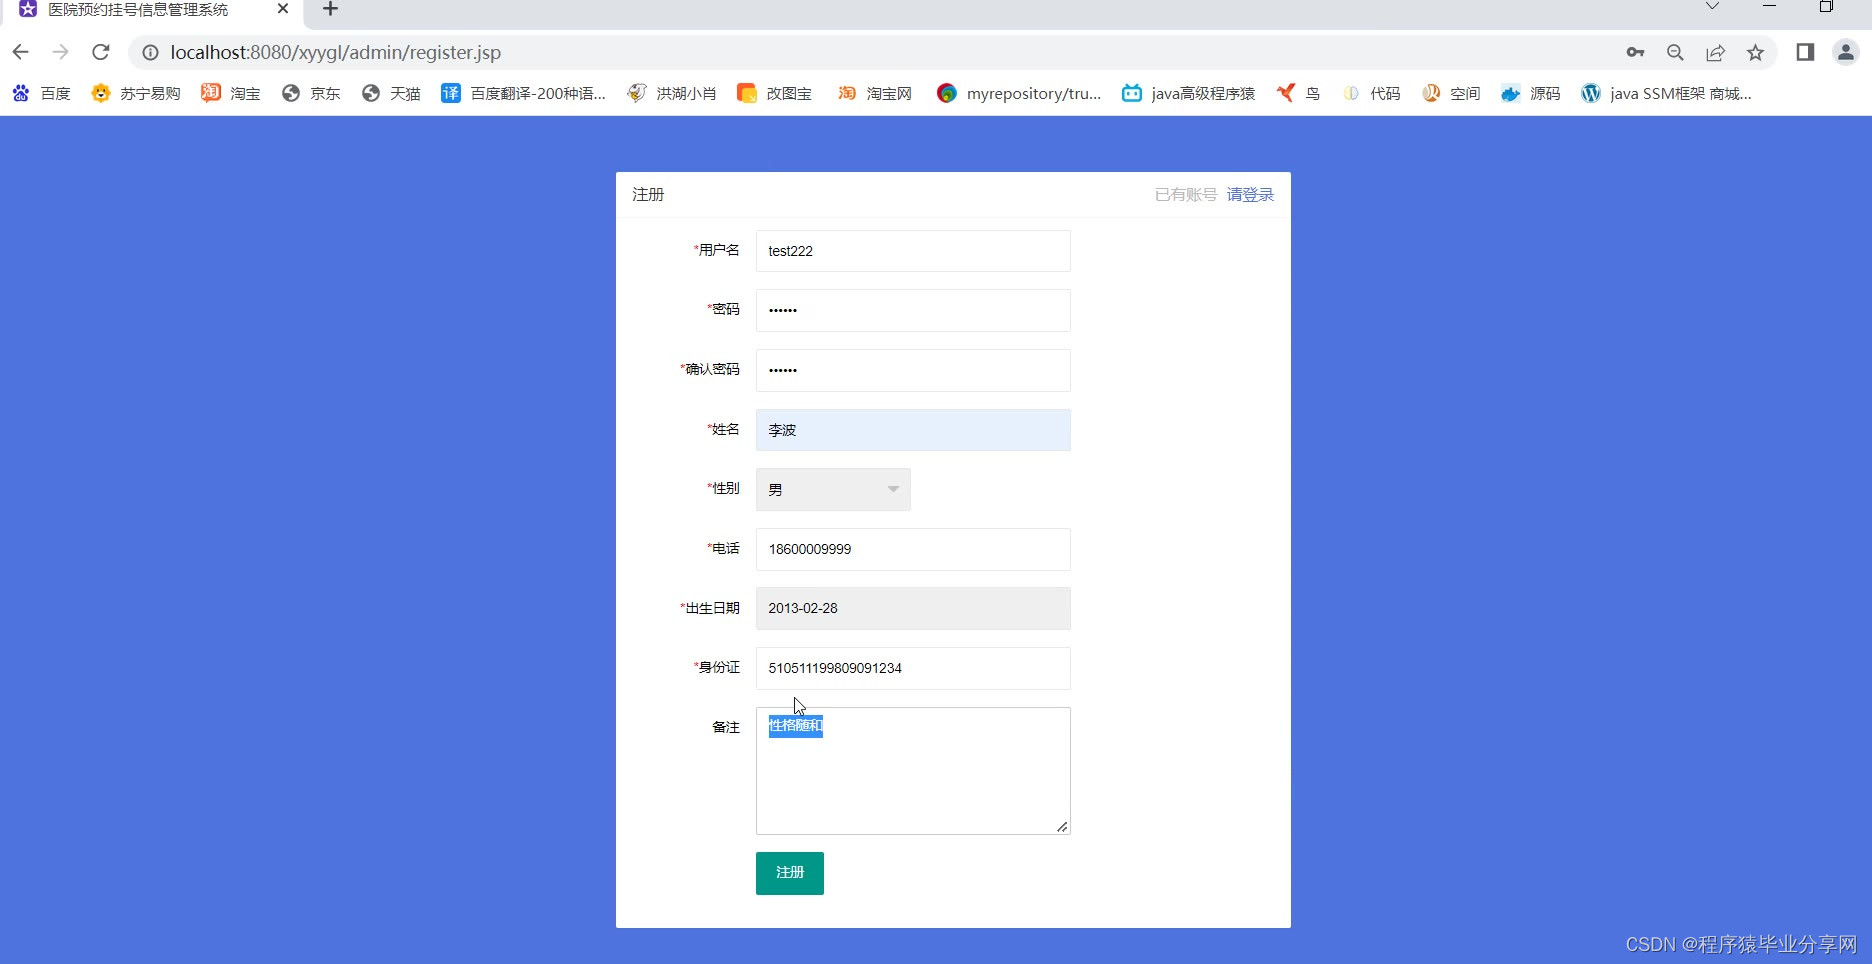Click the *姓名 label
1872x964 pixels.
[723, 429]
